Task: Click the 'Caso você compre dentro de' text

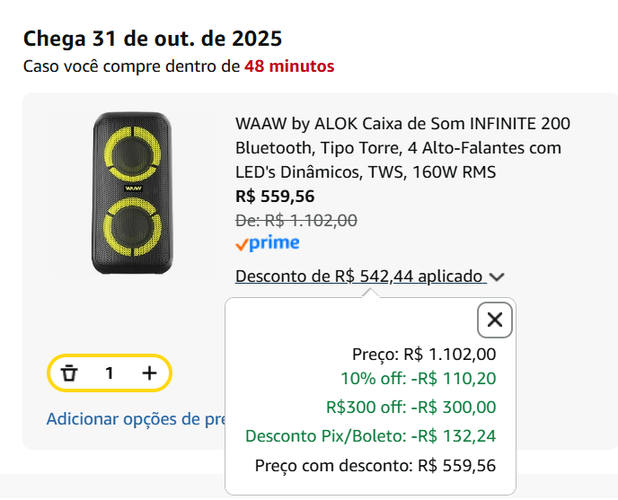Action: click(132, 66)
